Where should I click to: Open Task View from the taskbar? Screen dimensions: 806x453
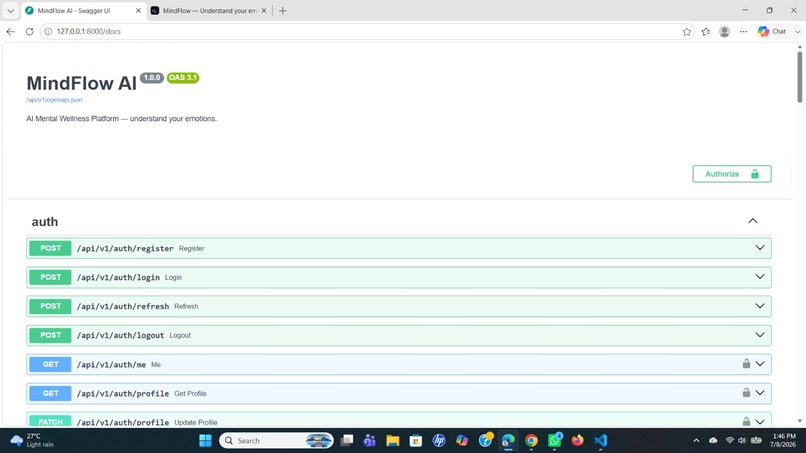coord(347,441)
